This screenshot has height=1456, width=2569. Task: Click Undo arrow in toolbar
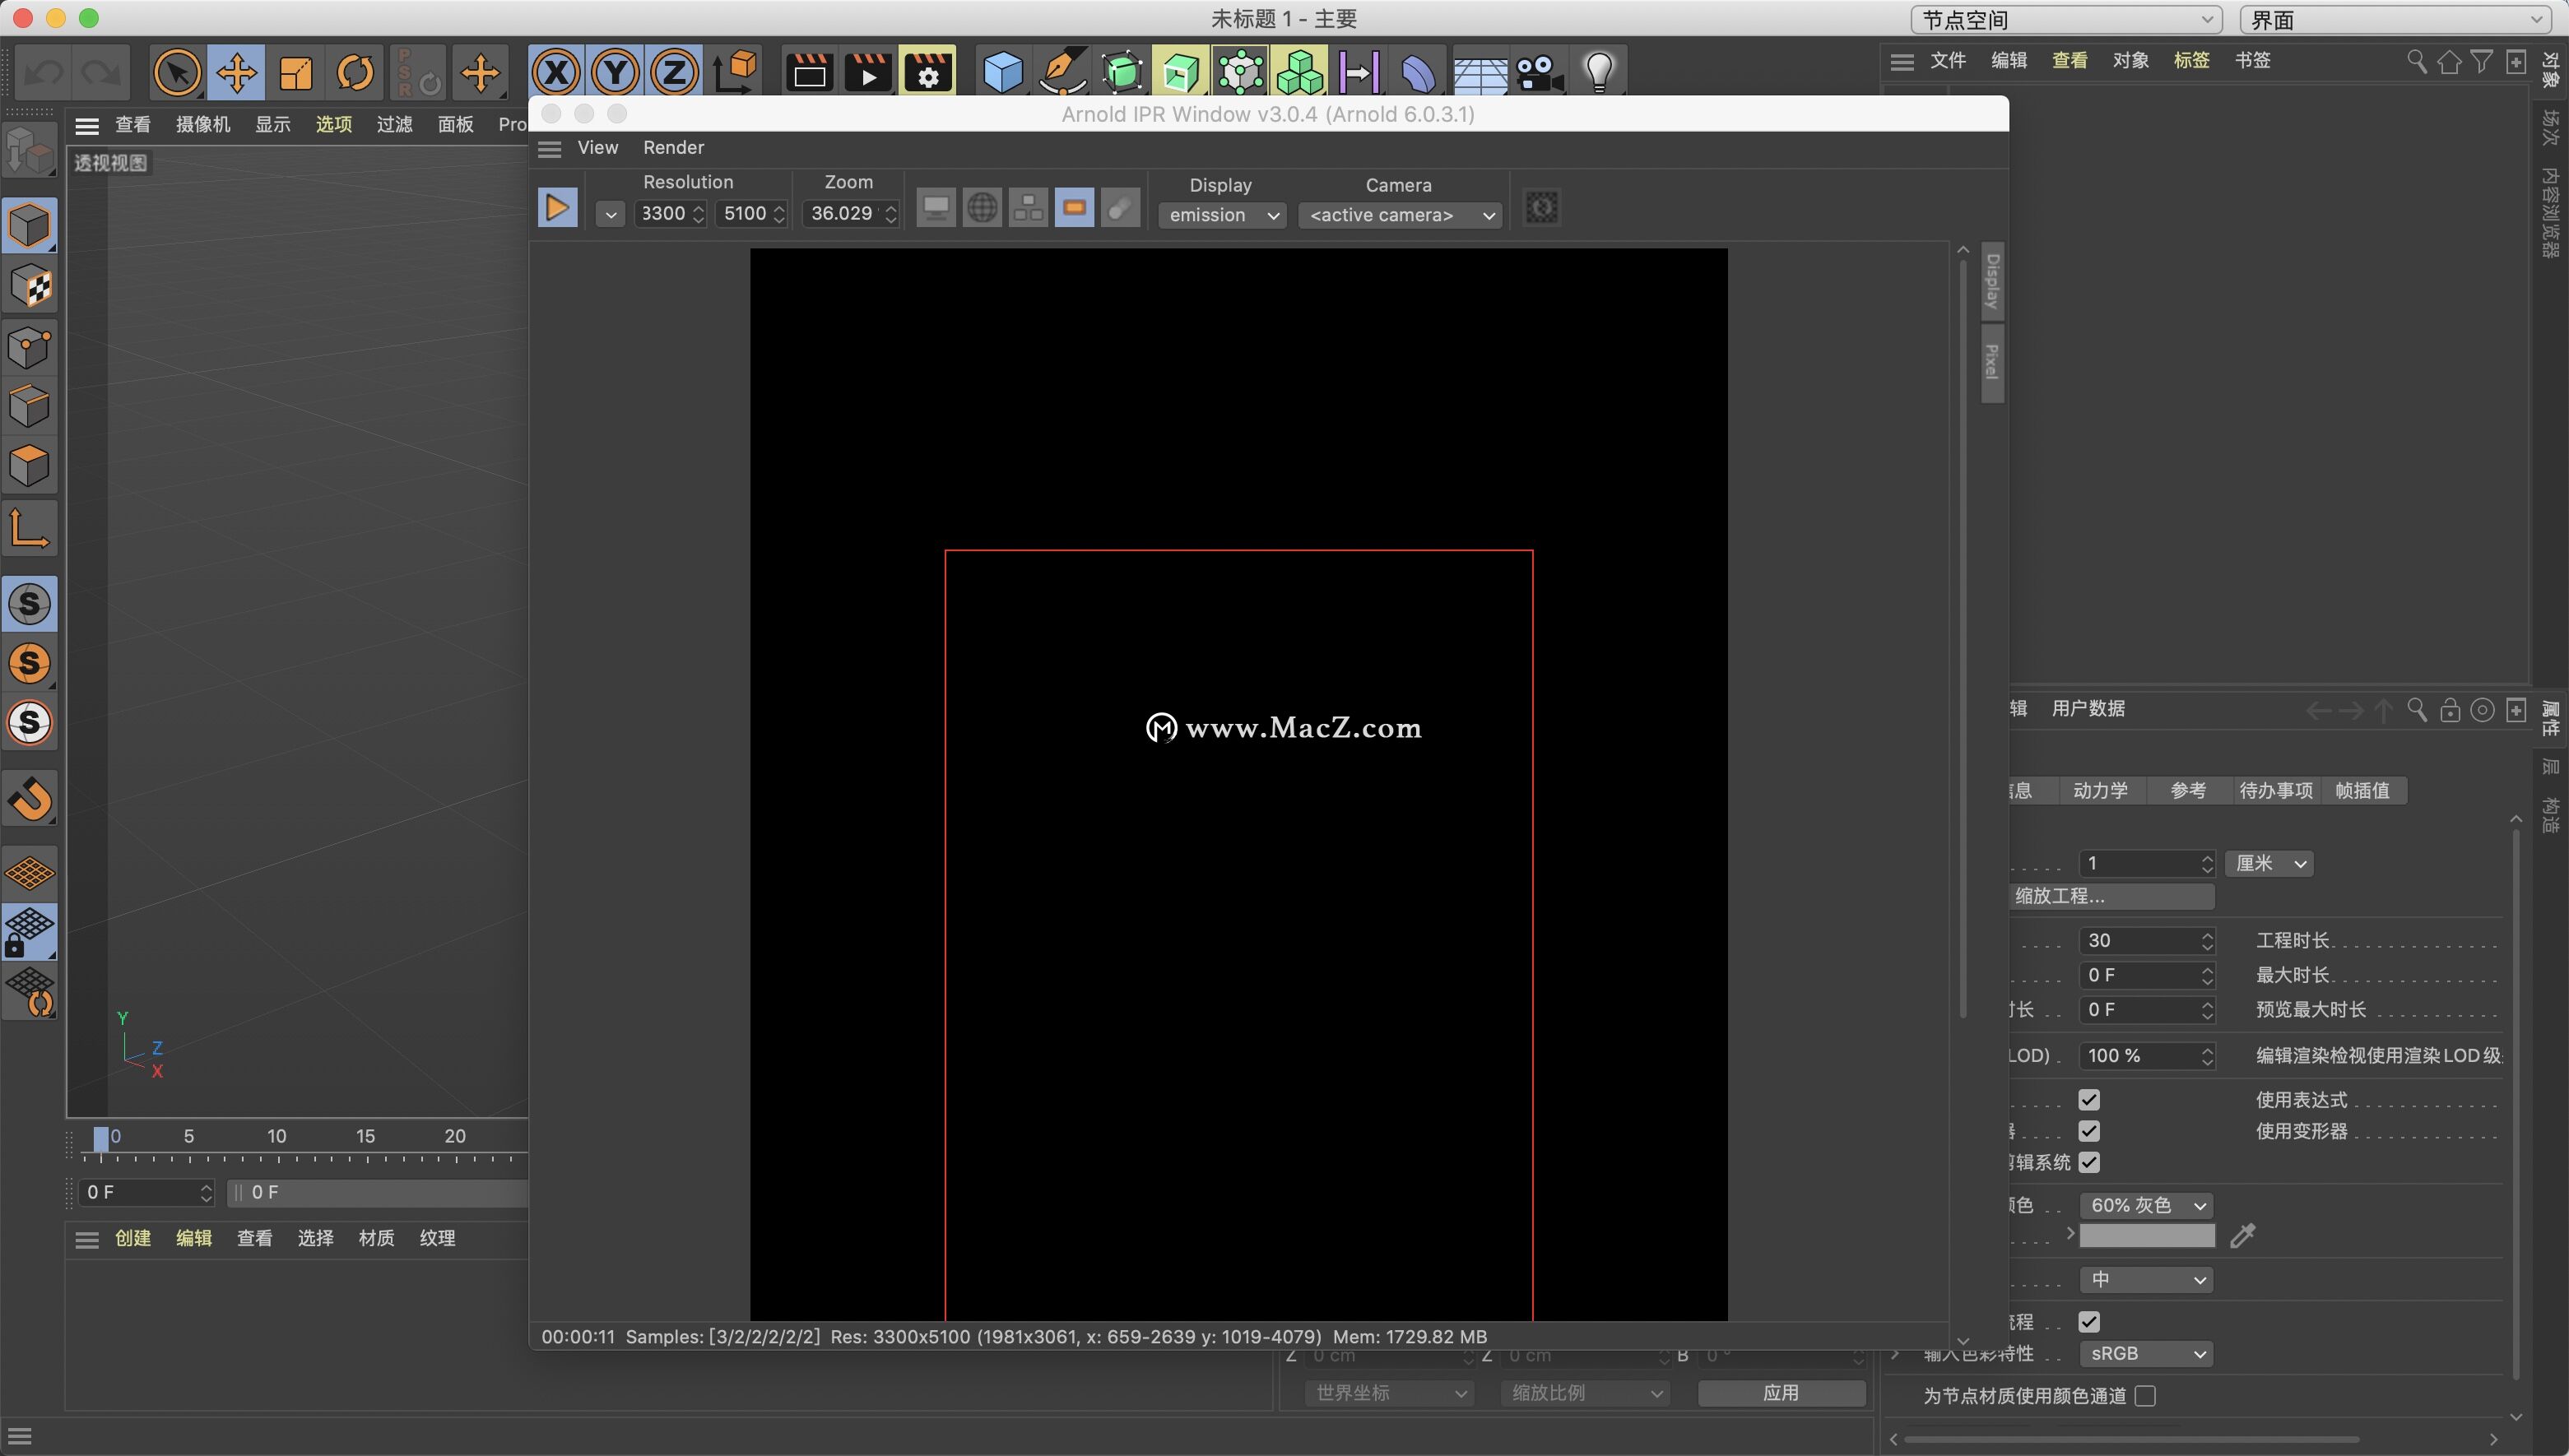43,72
